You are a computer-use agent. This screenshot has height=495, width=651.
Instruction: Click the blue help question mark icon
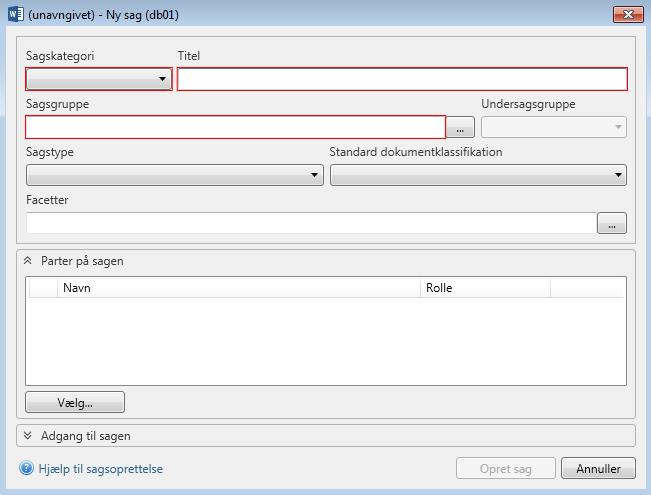point(26,468)
